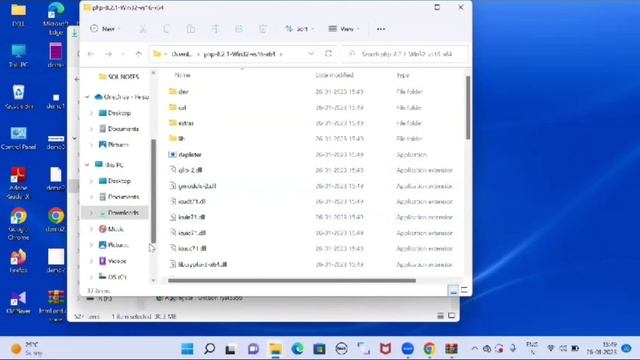Open the McAfee icon on taskbar
Image resolution: width=640 pixels, height=360 pixels.
point(385,349)
